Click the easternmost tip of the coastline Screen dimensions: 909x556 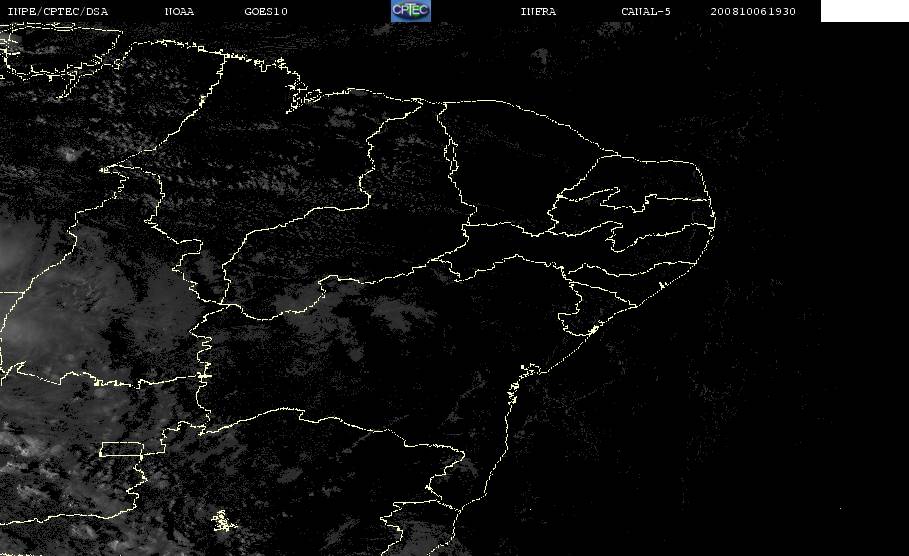[x=714, y=220]
